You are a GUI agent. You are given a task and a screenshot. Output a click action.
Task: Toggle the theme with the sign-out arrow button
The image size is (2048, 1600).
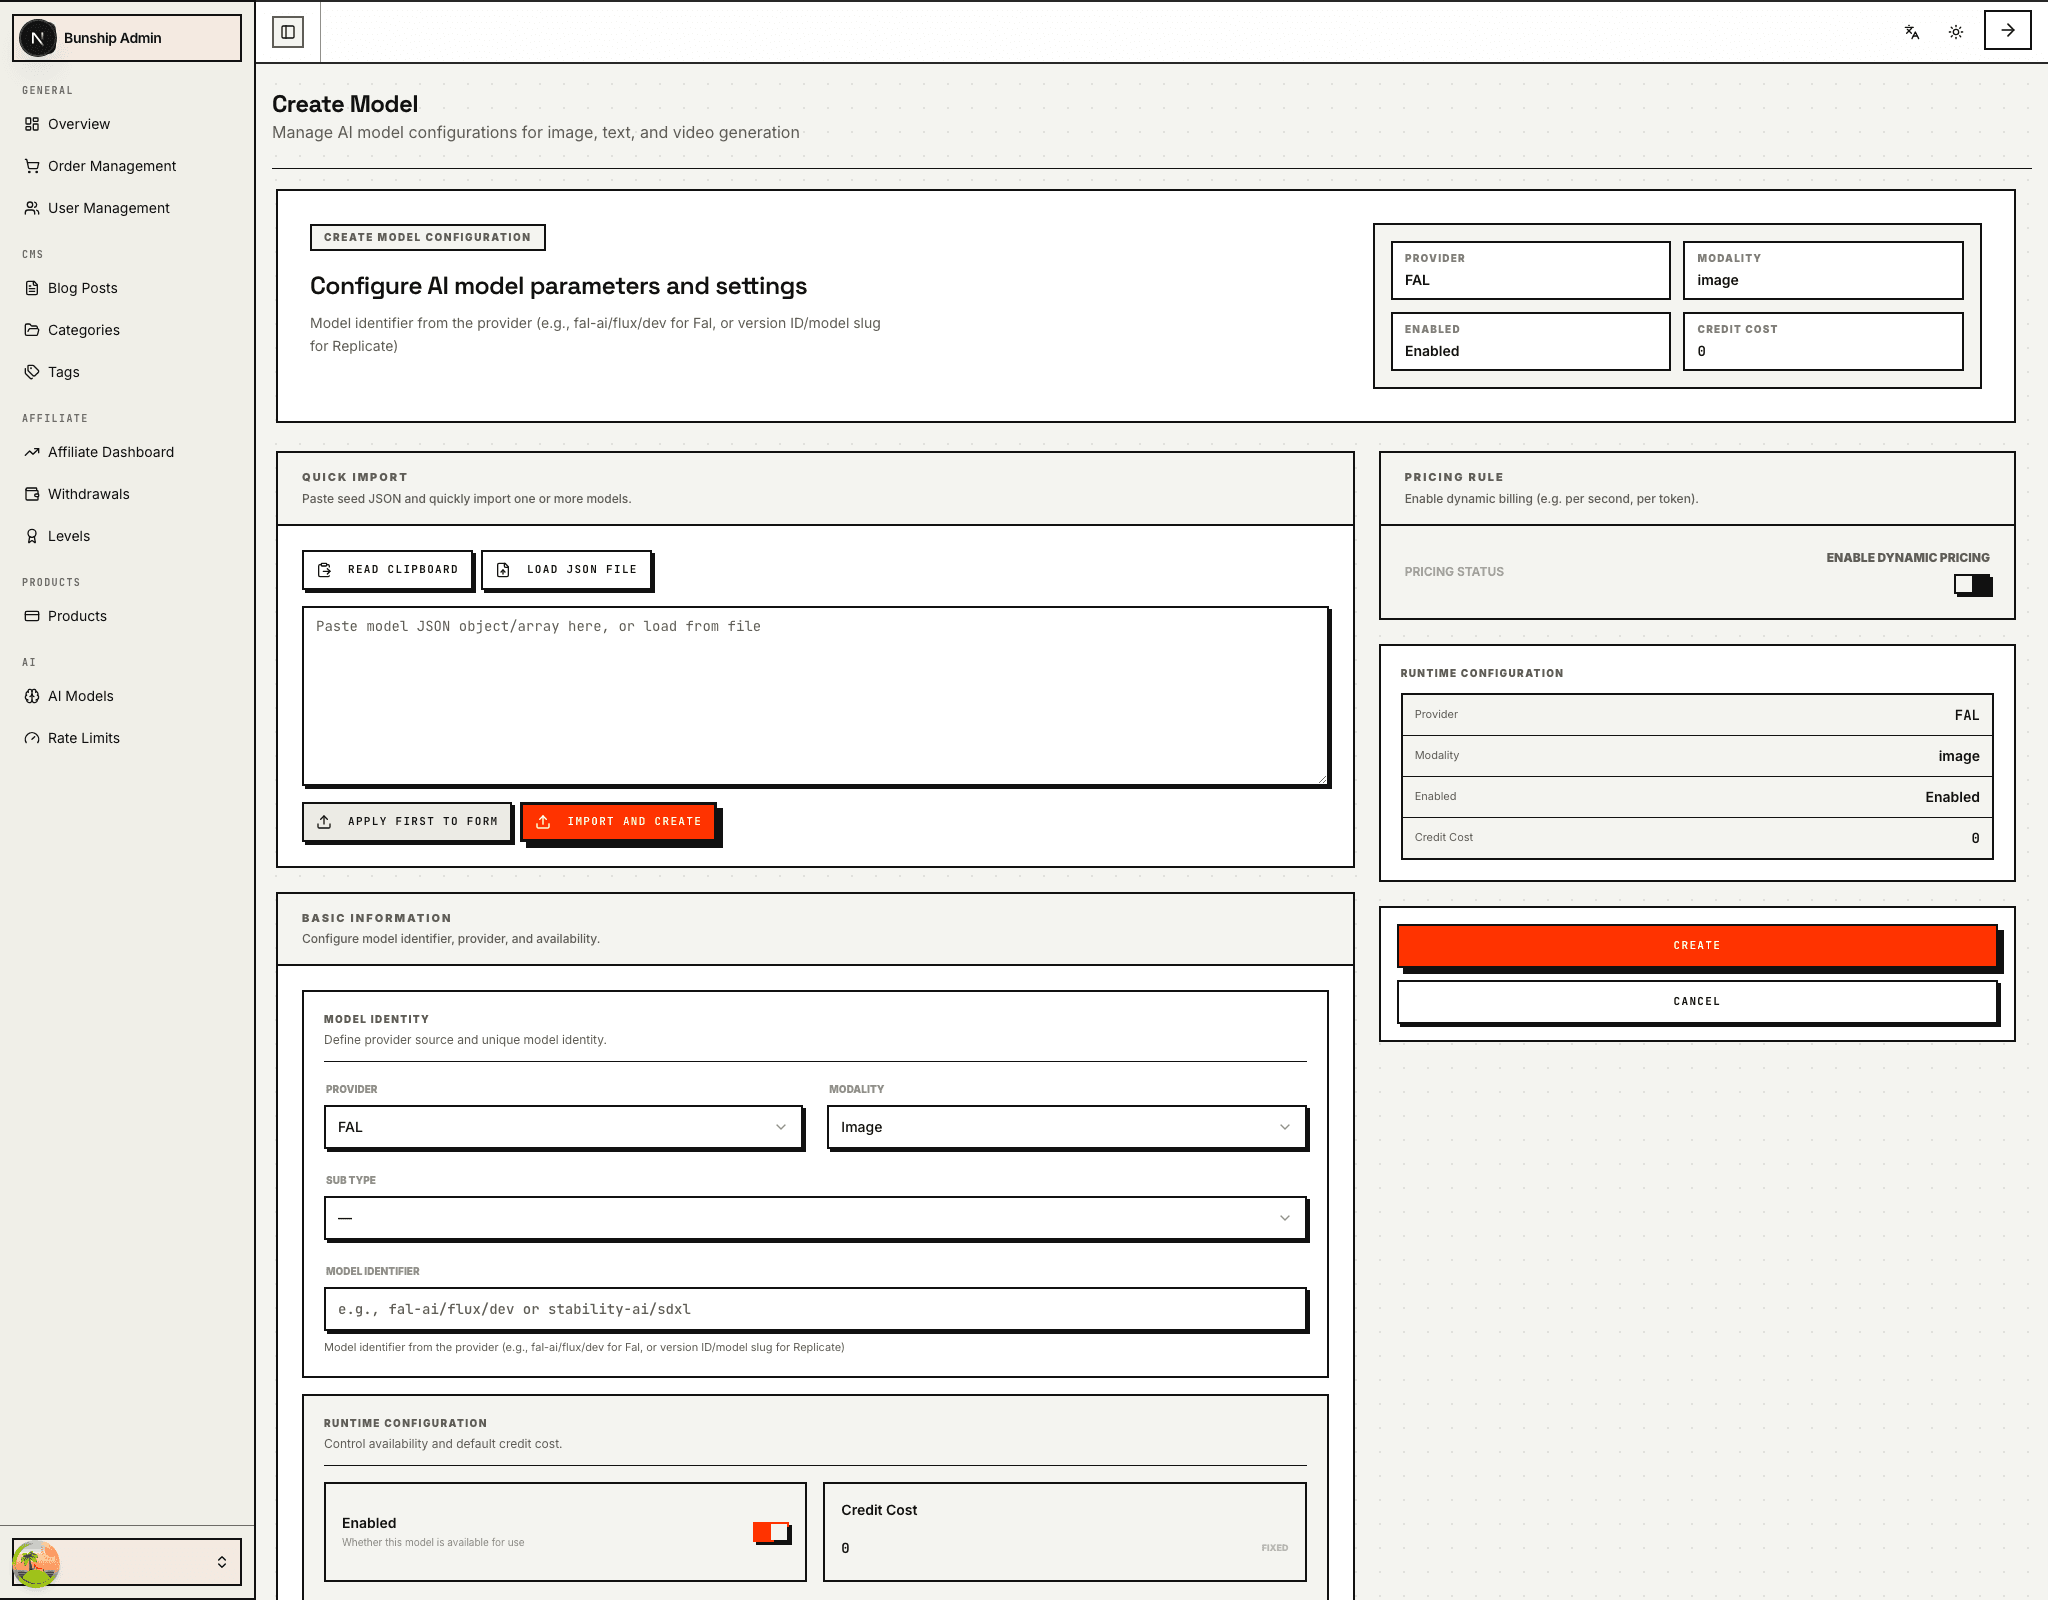2007,31
